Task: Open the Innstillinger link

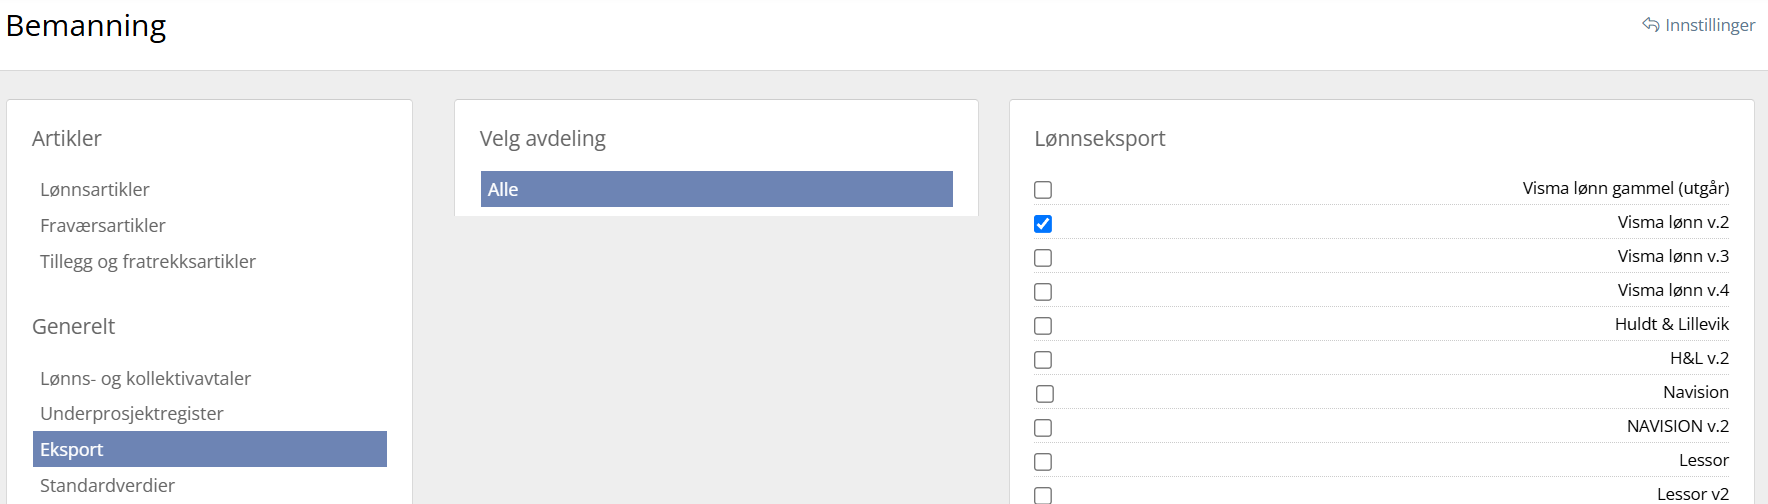Action: click(1709, 25)
